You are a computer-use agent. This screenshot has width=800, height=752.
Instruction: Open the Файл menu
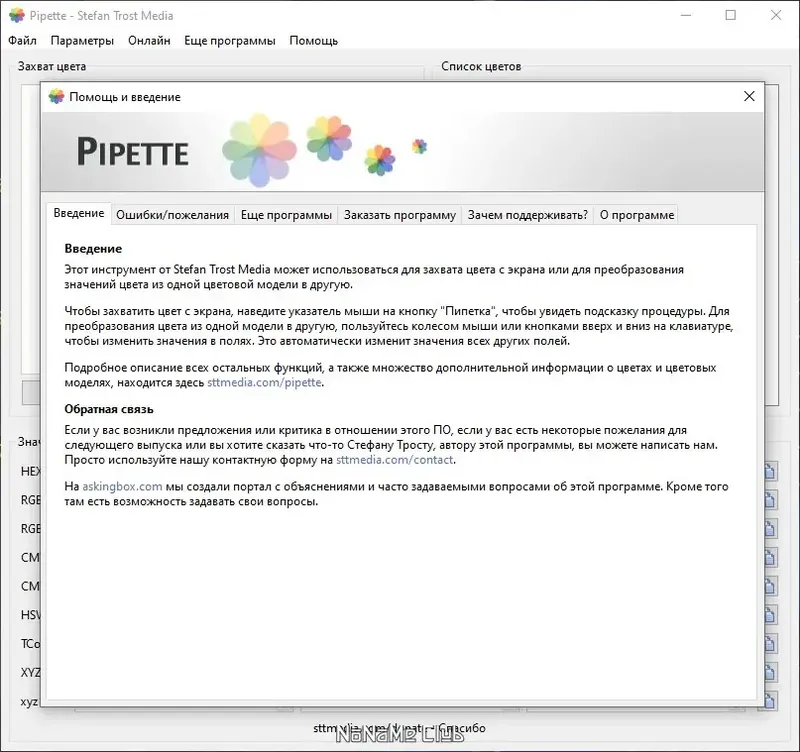pyautogui.click(x=22, y=40)
